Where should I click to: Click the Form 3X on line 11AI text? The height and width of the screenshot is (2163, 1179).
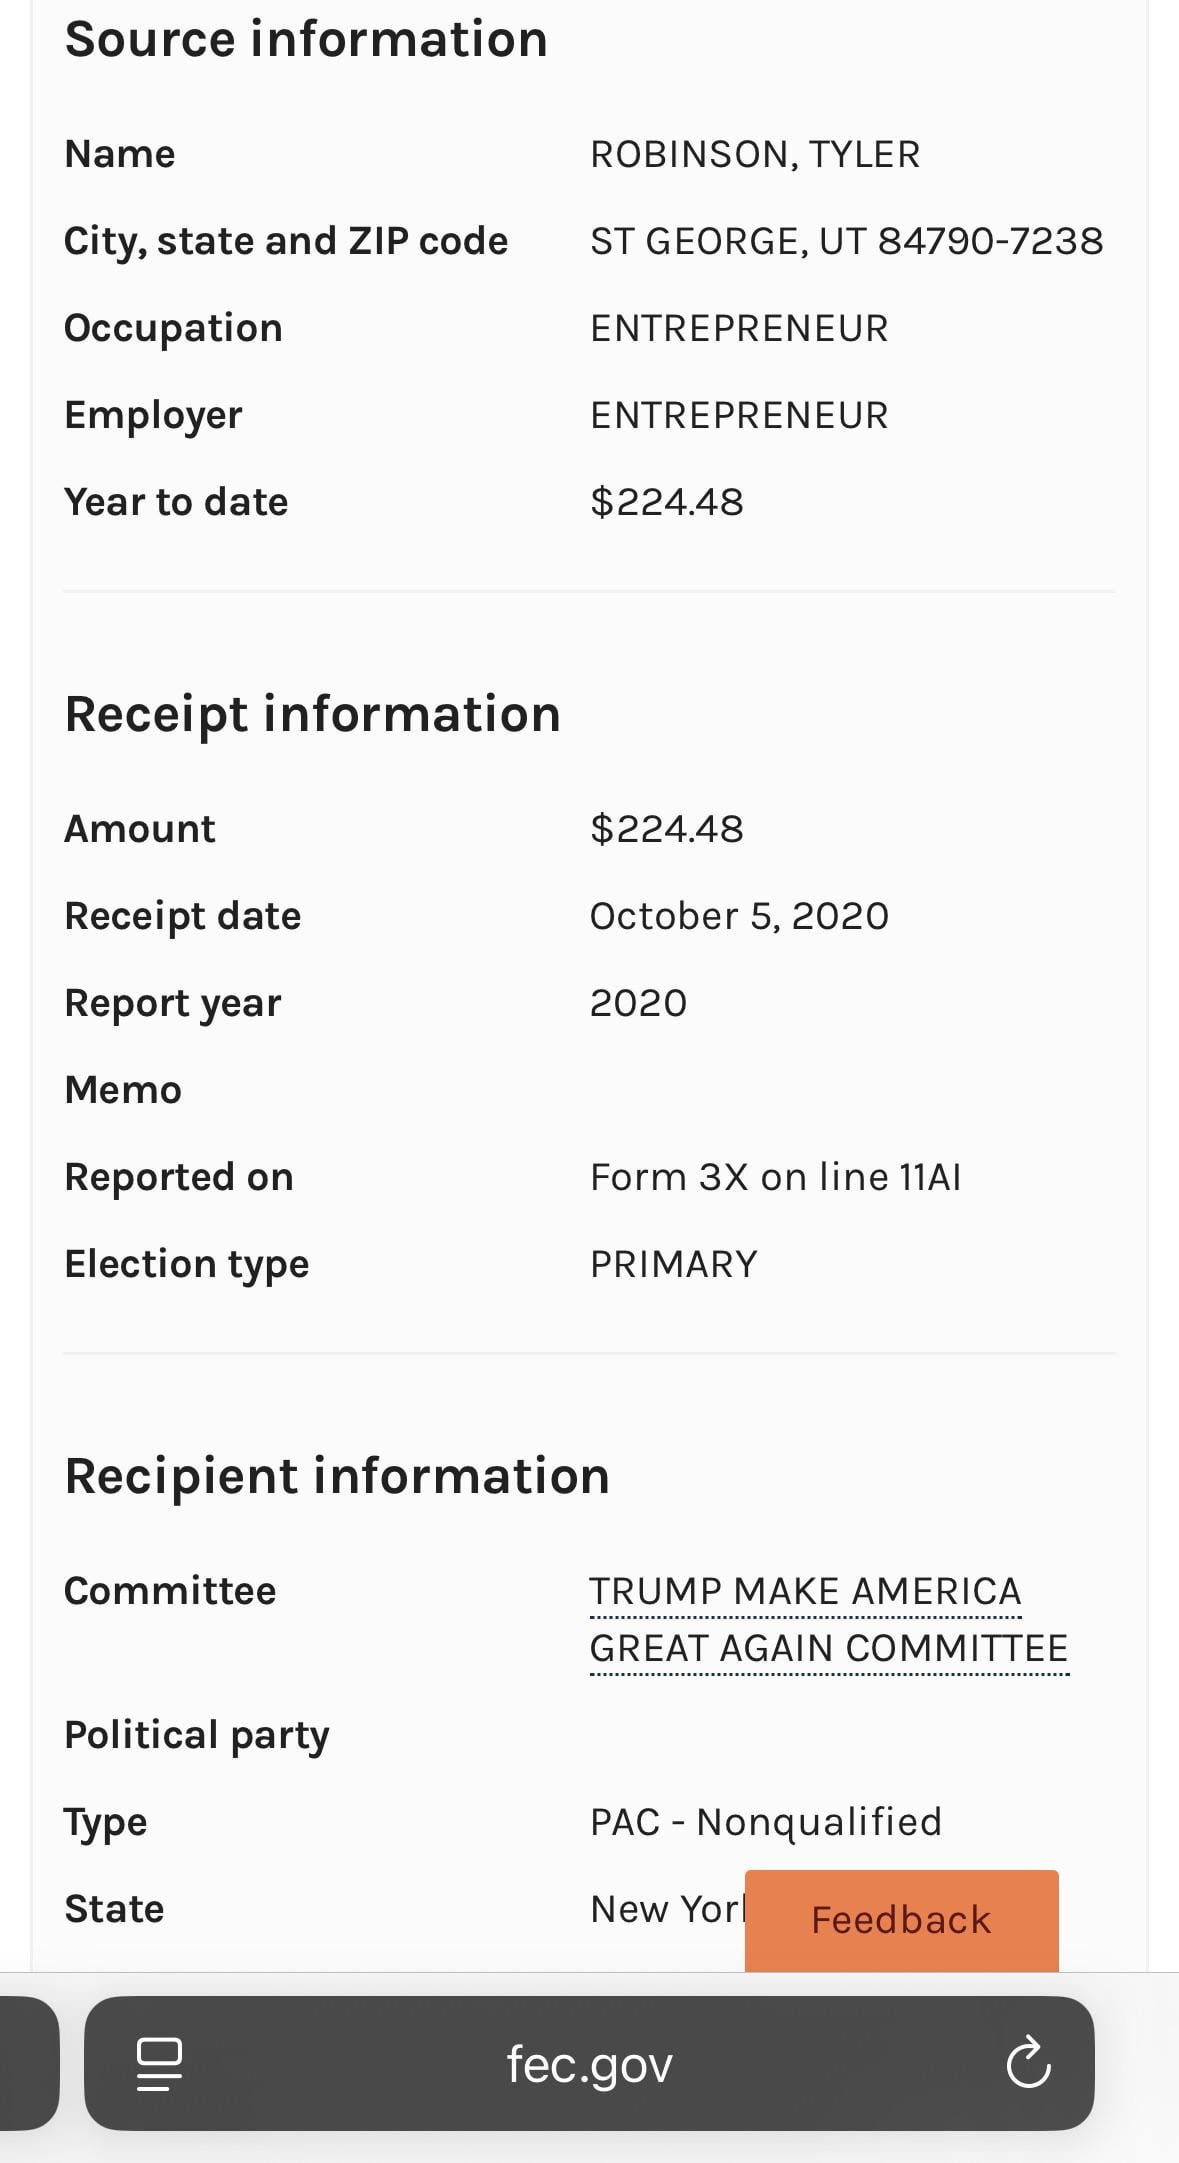pyautogui.click(x=775, y=1177)
